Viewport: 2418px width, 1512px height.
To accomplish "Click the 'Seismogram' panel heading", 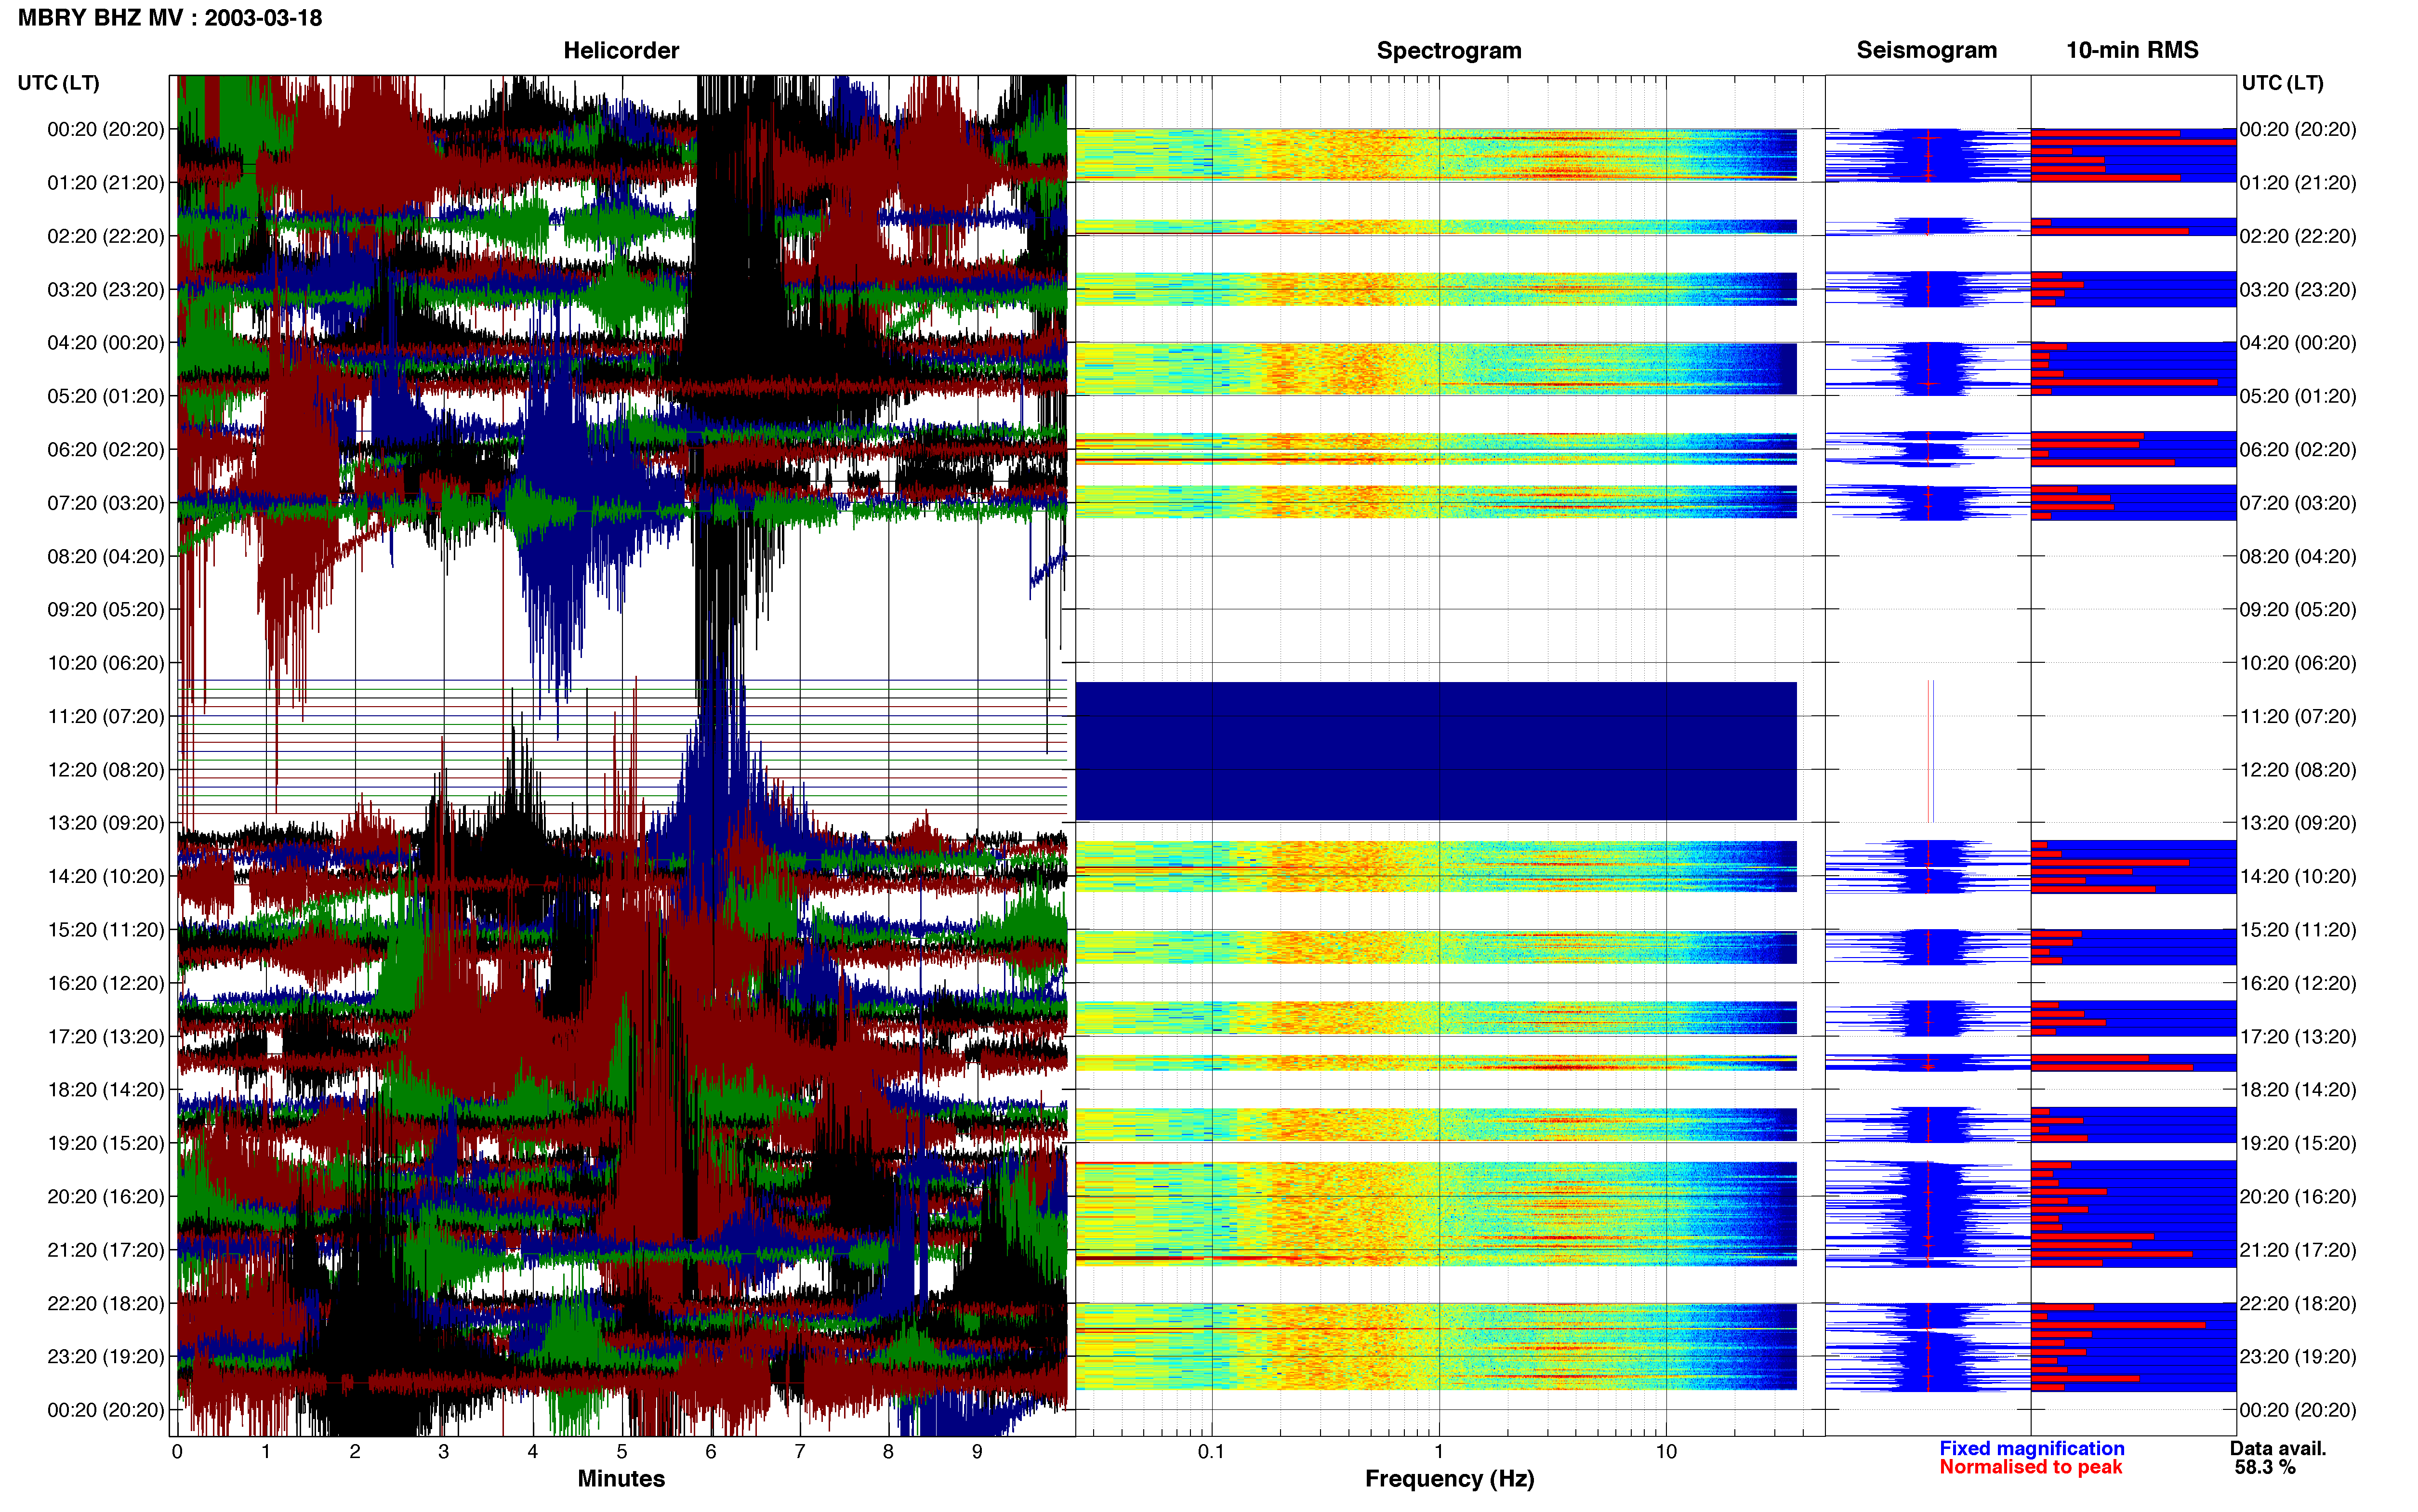I will (x=1926, y=50).
